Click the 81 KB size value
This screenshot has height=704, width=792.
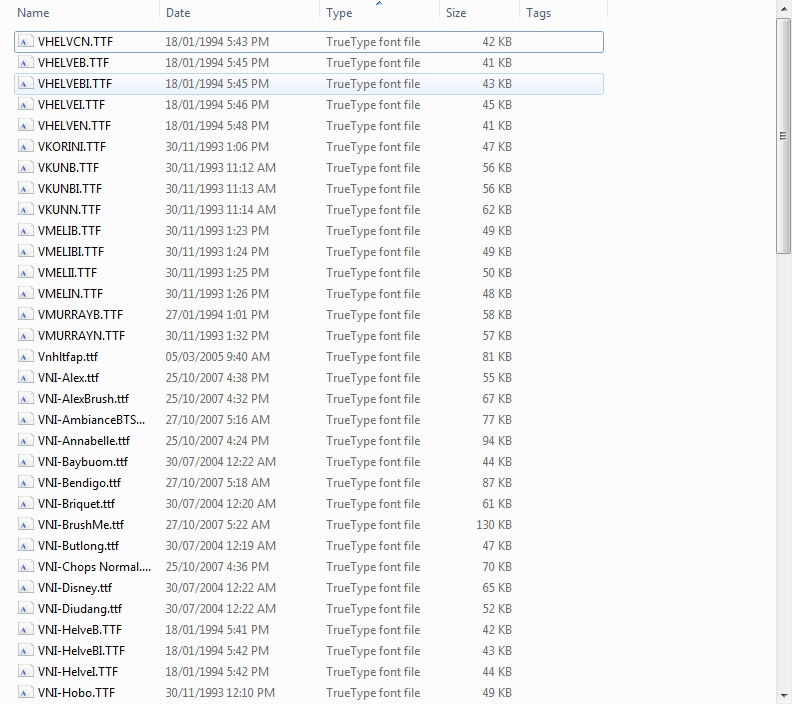(497, 357)
